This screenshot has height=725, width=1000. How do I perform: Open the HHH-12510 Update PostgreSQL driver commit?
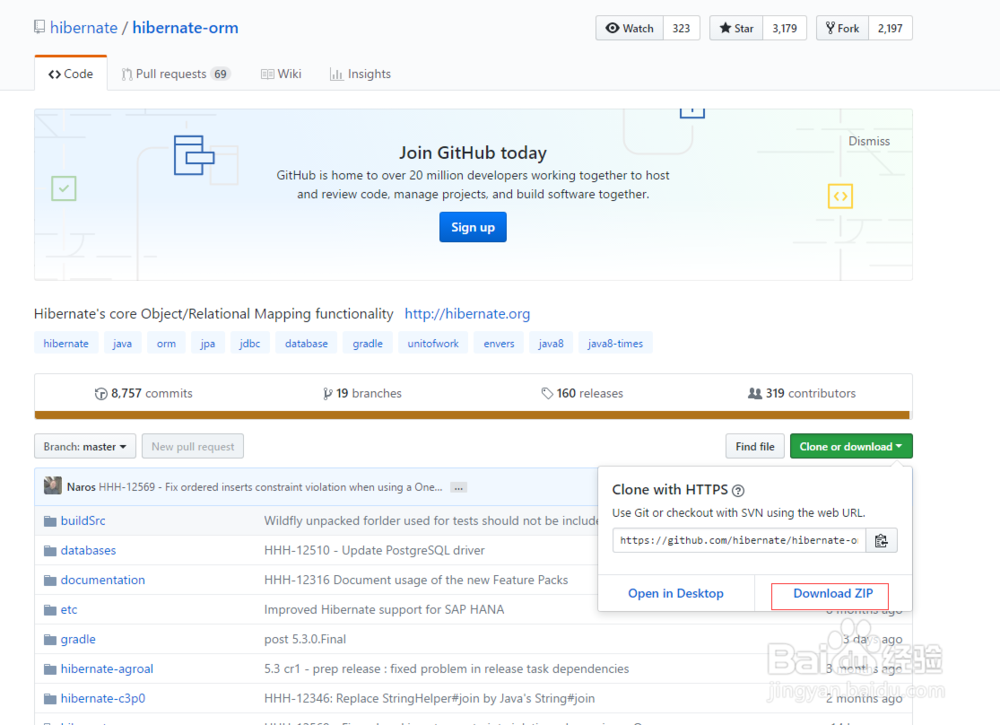pyautogui.click(x=374, y=550)
